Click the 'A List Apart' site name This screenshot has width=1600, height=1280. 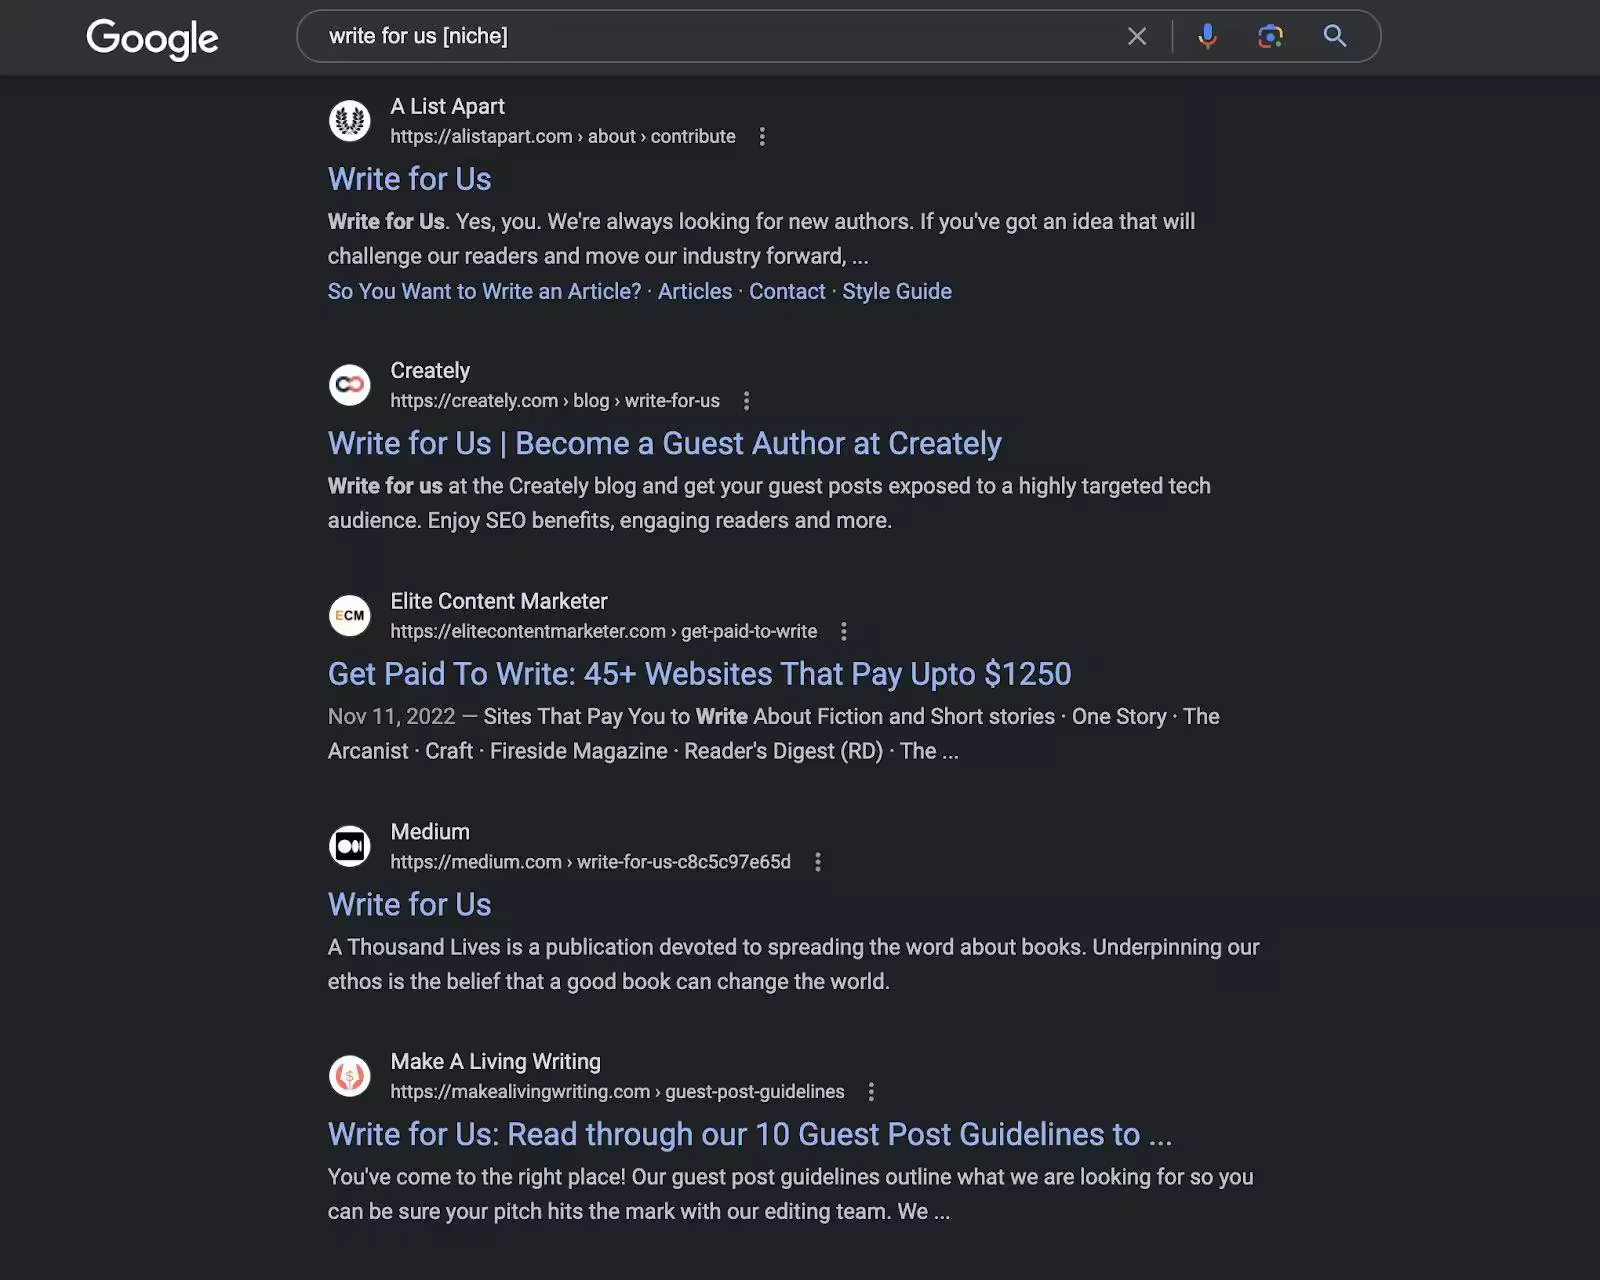click(x=447, y=106)
